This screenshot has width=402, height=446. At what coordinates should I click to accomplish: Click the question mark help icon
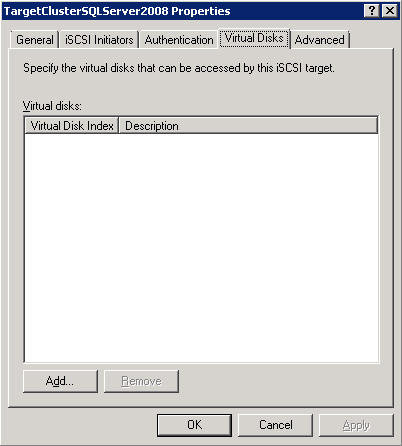coord(371,11)
